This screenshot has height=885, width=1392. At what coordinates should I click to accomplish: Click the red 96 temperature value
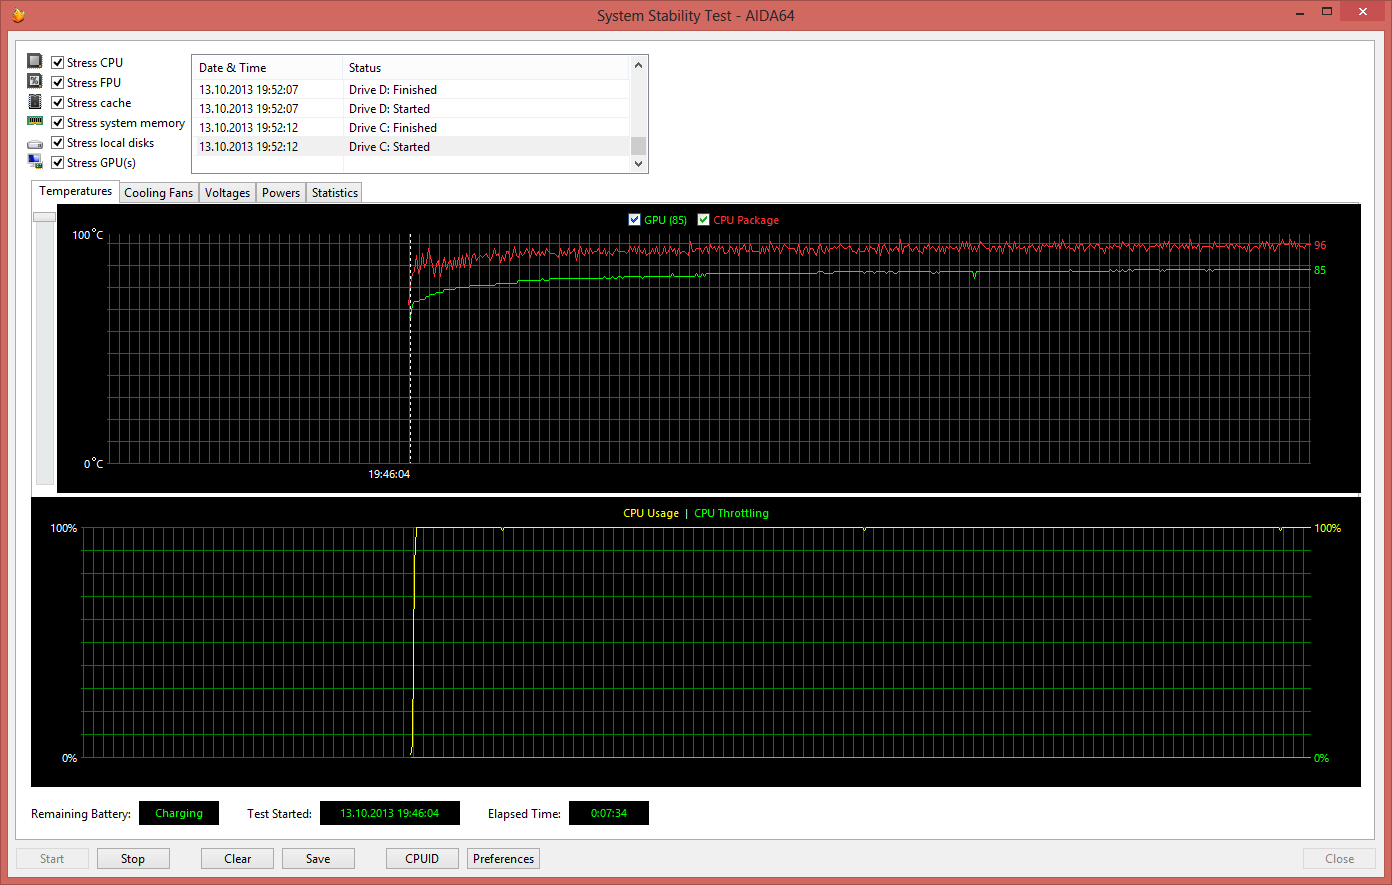[1320, 245]
